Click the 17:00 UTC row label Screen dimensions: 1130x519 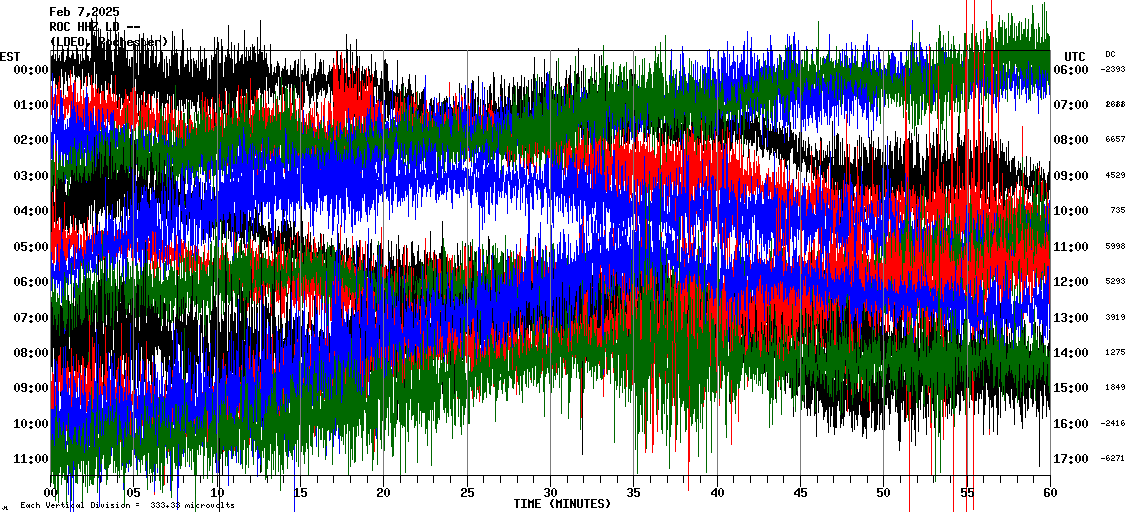(x=1075, y=459)
